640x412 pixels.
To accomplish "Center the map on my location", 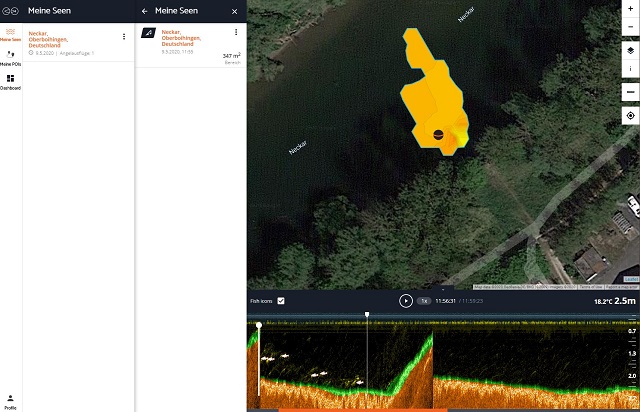I will tap(631, 116).
